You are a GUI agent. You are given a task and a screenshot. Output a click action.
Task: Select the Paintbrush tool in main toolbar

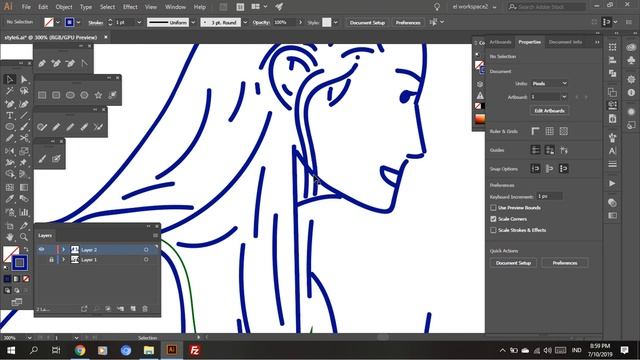[x=24, y=127]
